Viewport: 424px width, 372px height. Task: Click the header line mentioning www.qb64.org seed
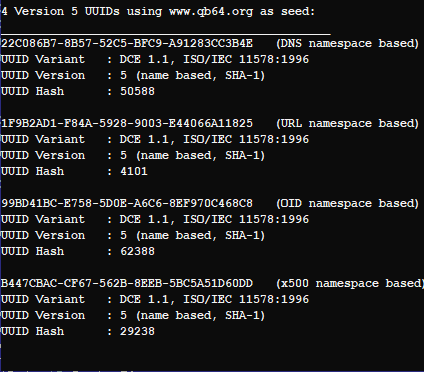point(158,12)
